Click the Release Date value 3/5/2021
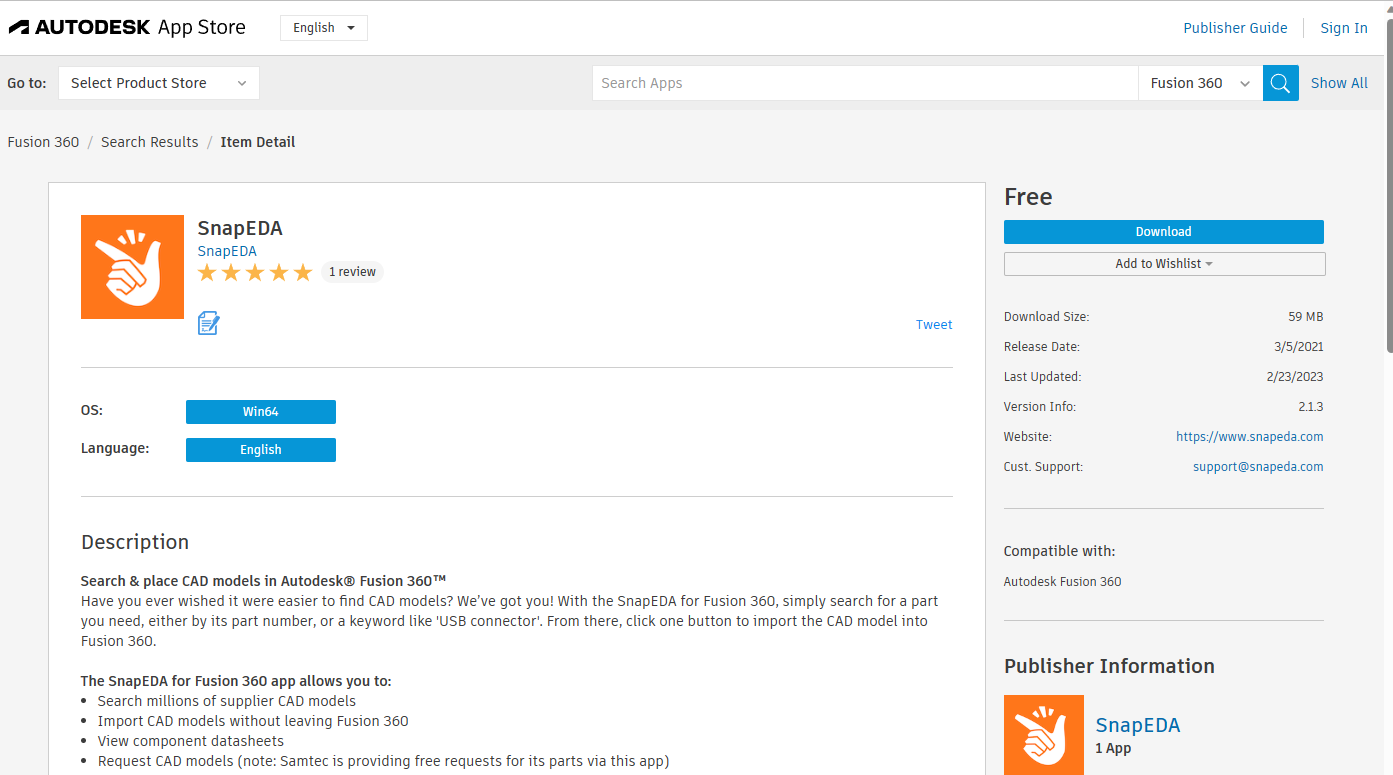Viewport: 1393px width, 775px height. (1297, 347)
